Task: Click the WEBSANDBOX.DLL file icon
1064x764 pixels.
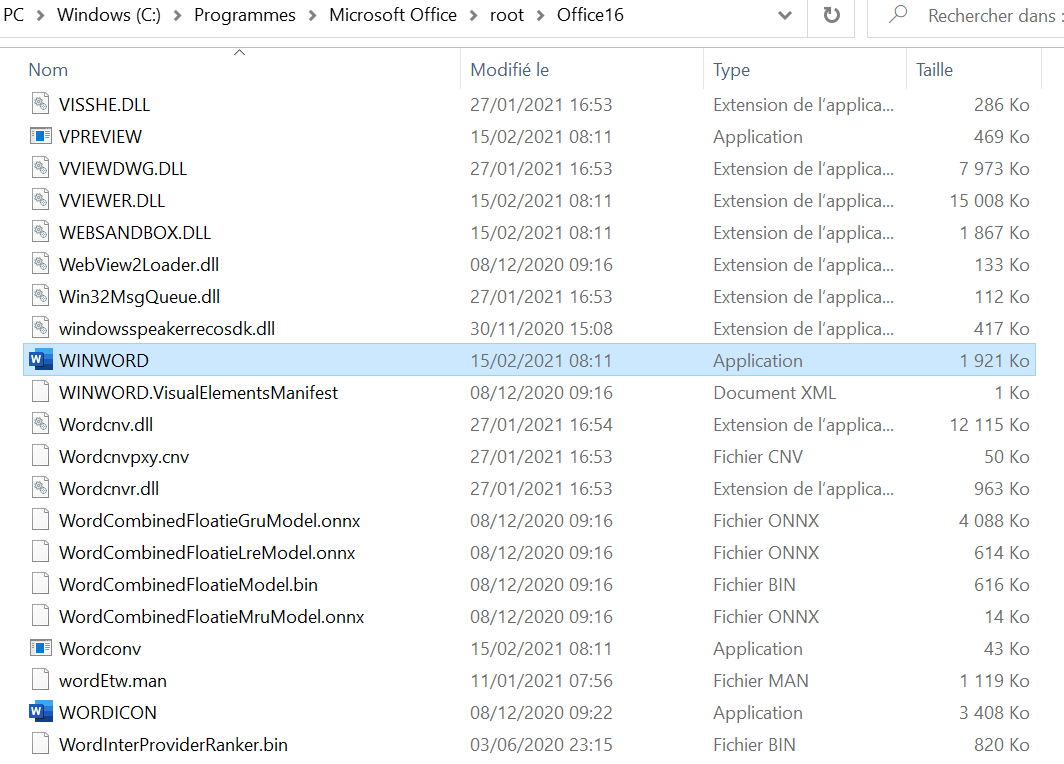Action: pyautogui.click(x=41, y=232)
